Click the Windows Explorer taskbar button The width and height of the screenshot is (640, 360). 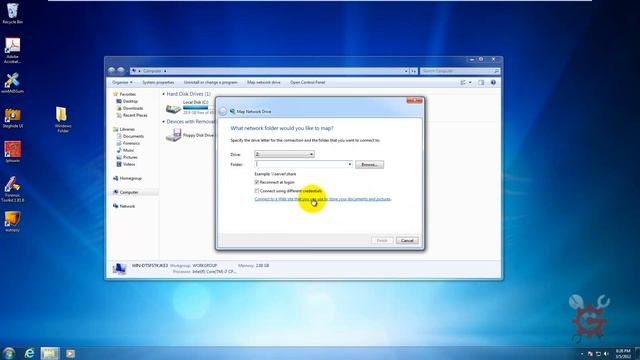[x=50, y=353]
